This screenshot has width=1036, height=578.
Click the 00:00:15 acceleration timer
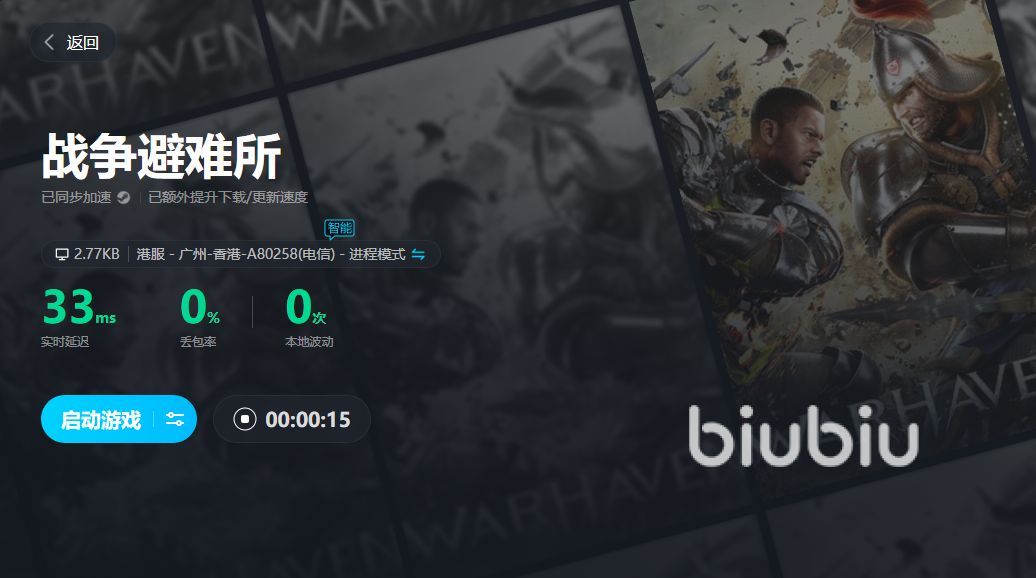tap(308, 419)
